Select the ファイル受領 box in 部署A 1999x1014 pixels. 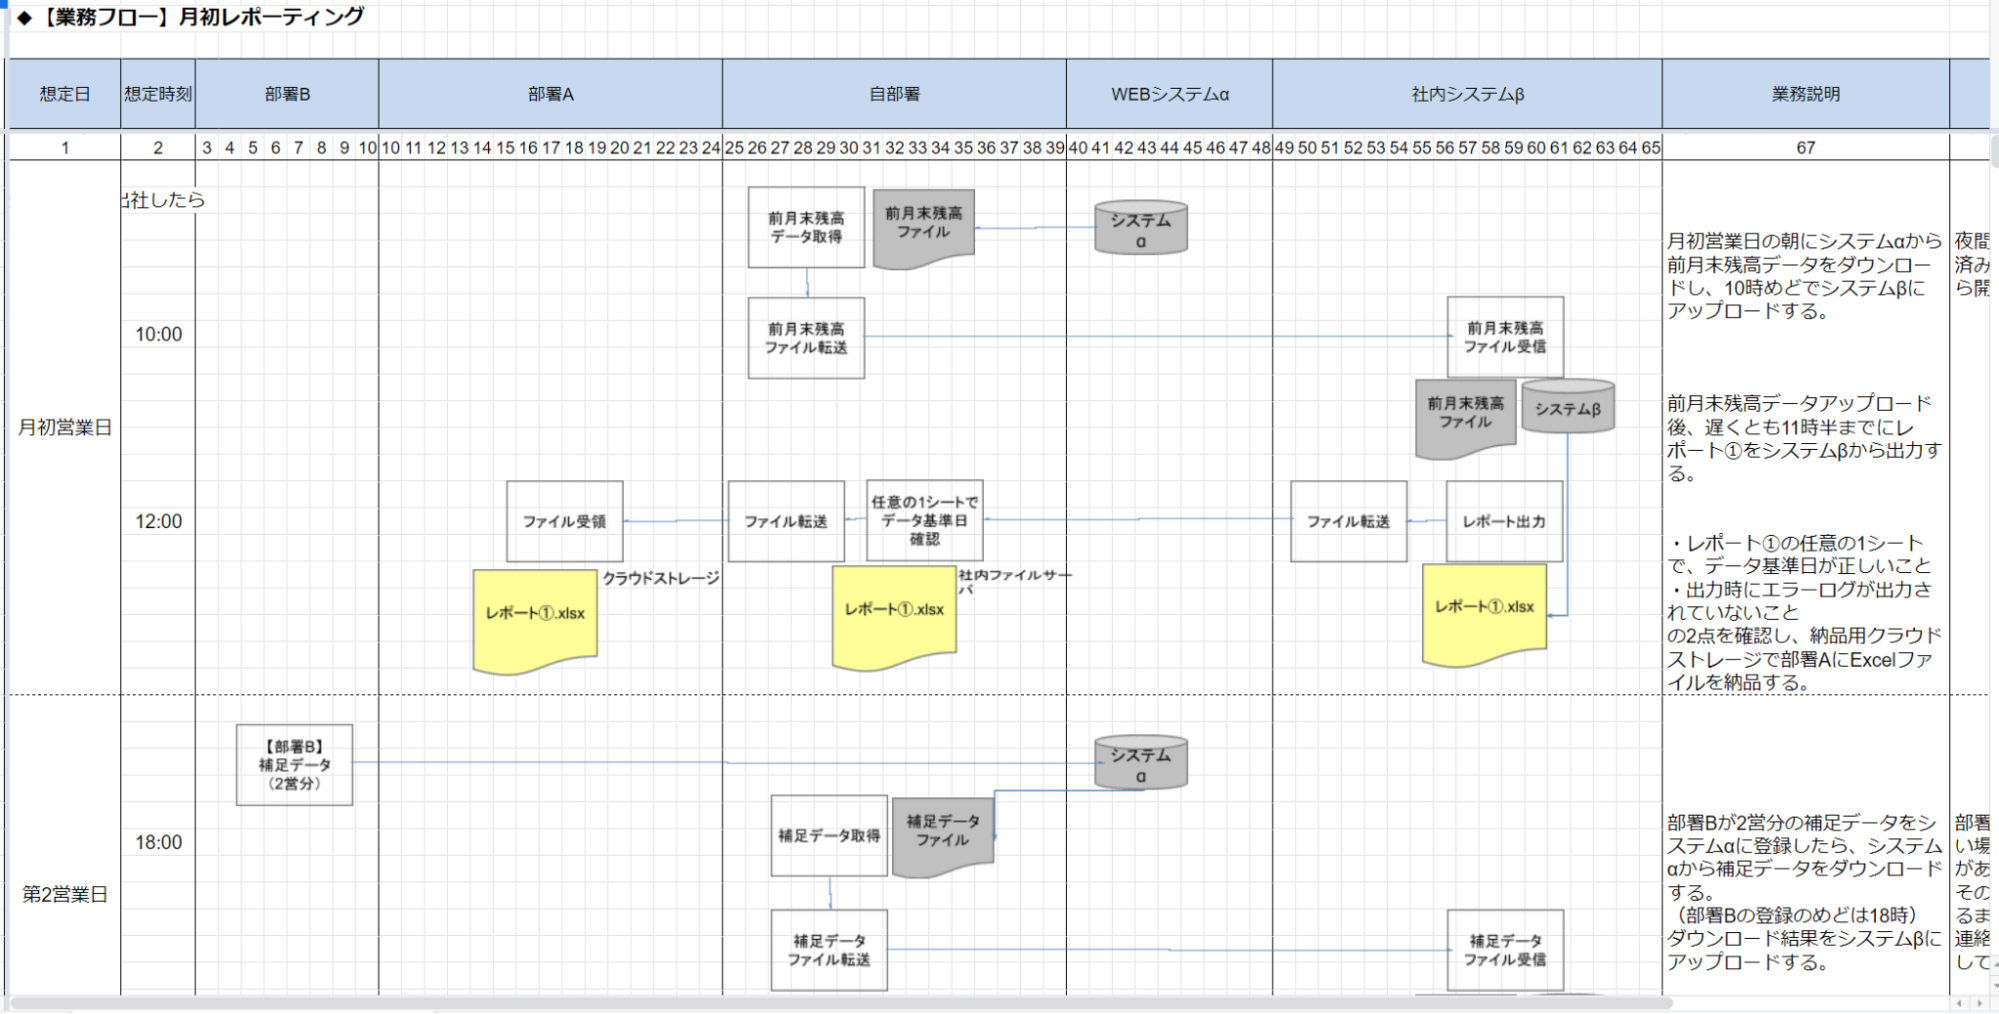[564, 521]
